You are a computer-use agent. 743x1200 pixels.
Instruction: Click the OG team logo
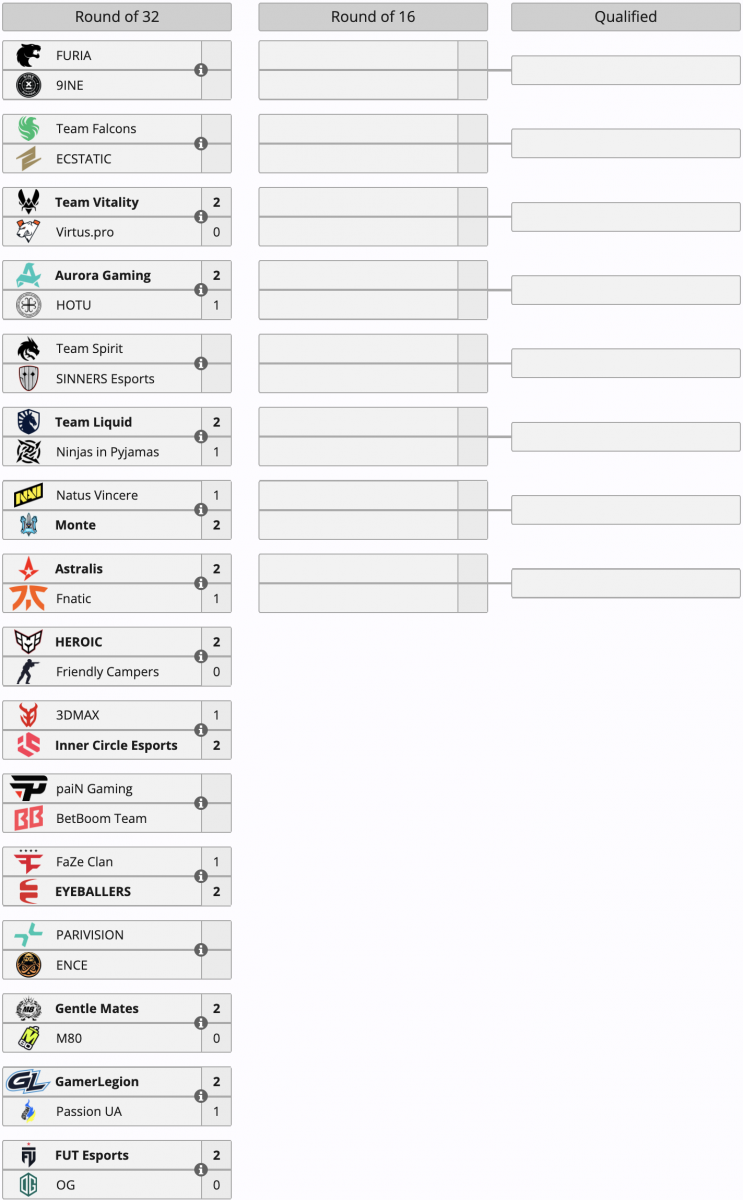coord(28,1185)
